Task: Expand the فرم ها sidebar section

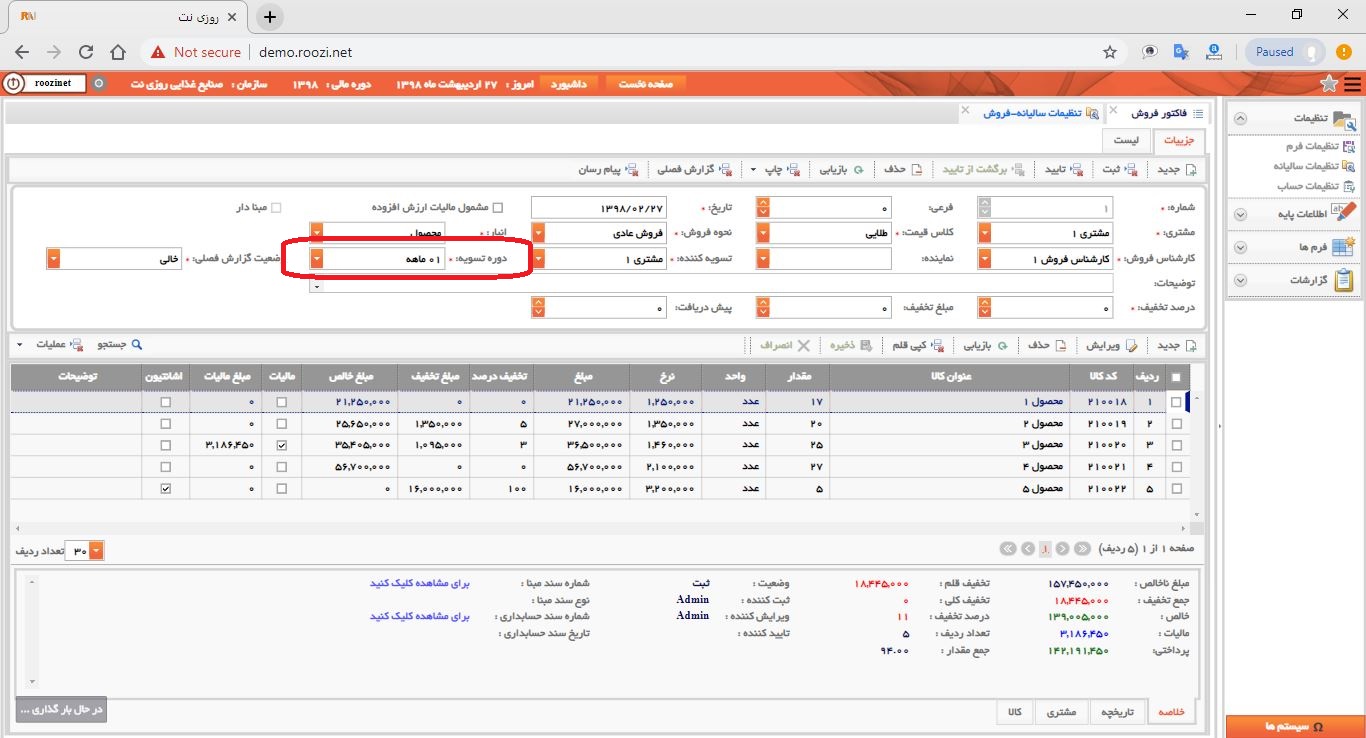Action: click(1241, 247)
